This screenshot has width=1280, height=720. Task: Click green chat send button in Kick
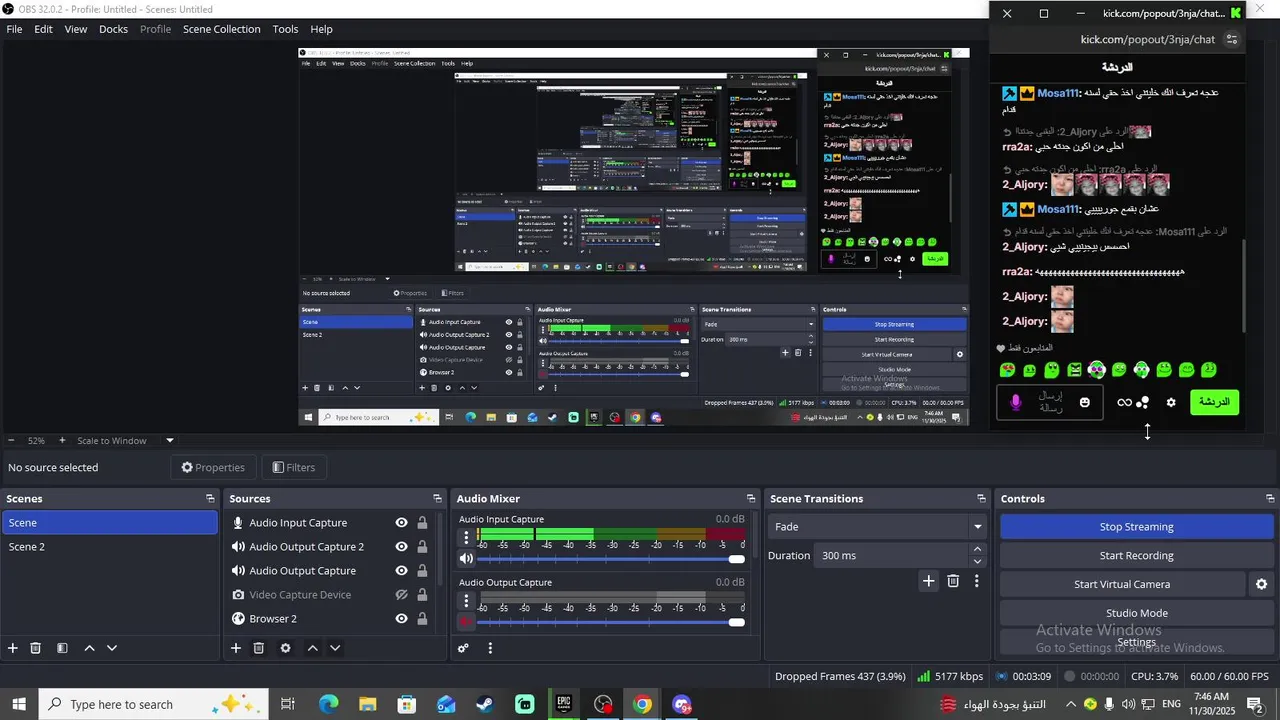click(x=1214, y=402)
